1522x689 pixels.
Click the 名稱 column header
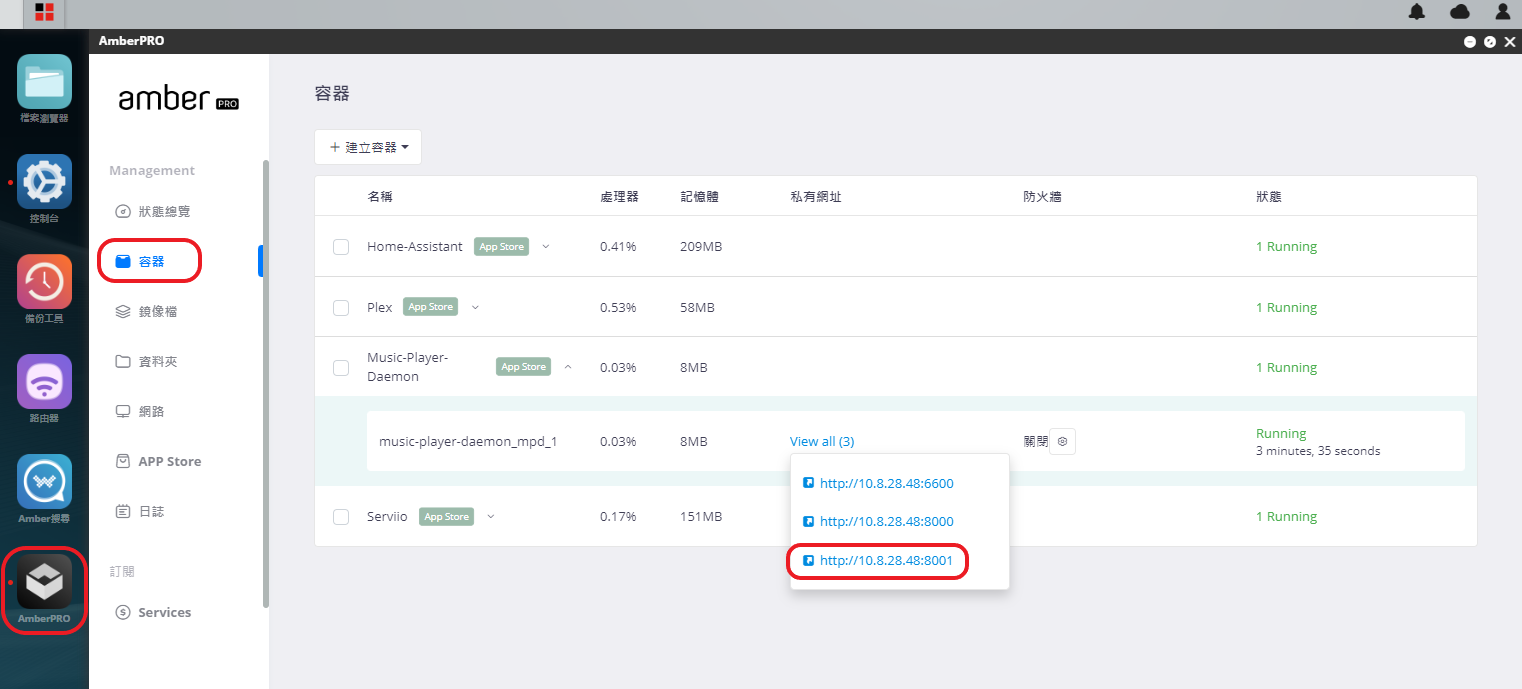[x=380, y=197]
